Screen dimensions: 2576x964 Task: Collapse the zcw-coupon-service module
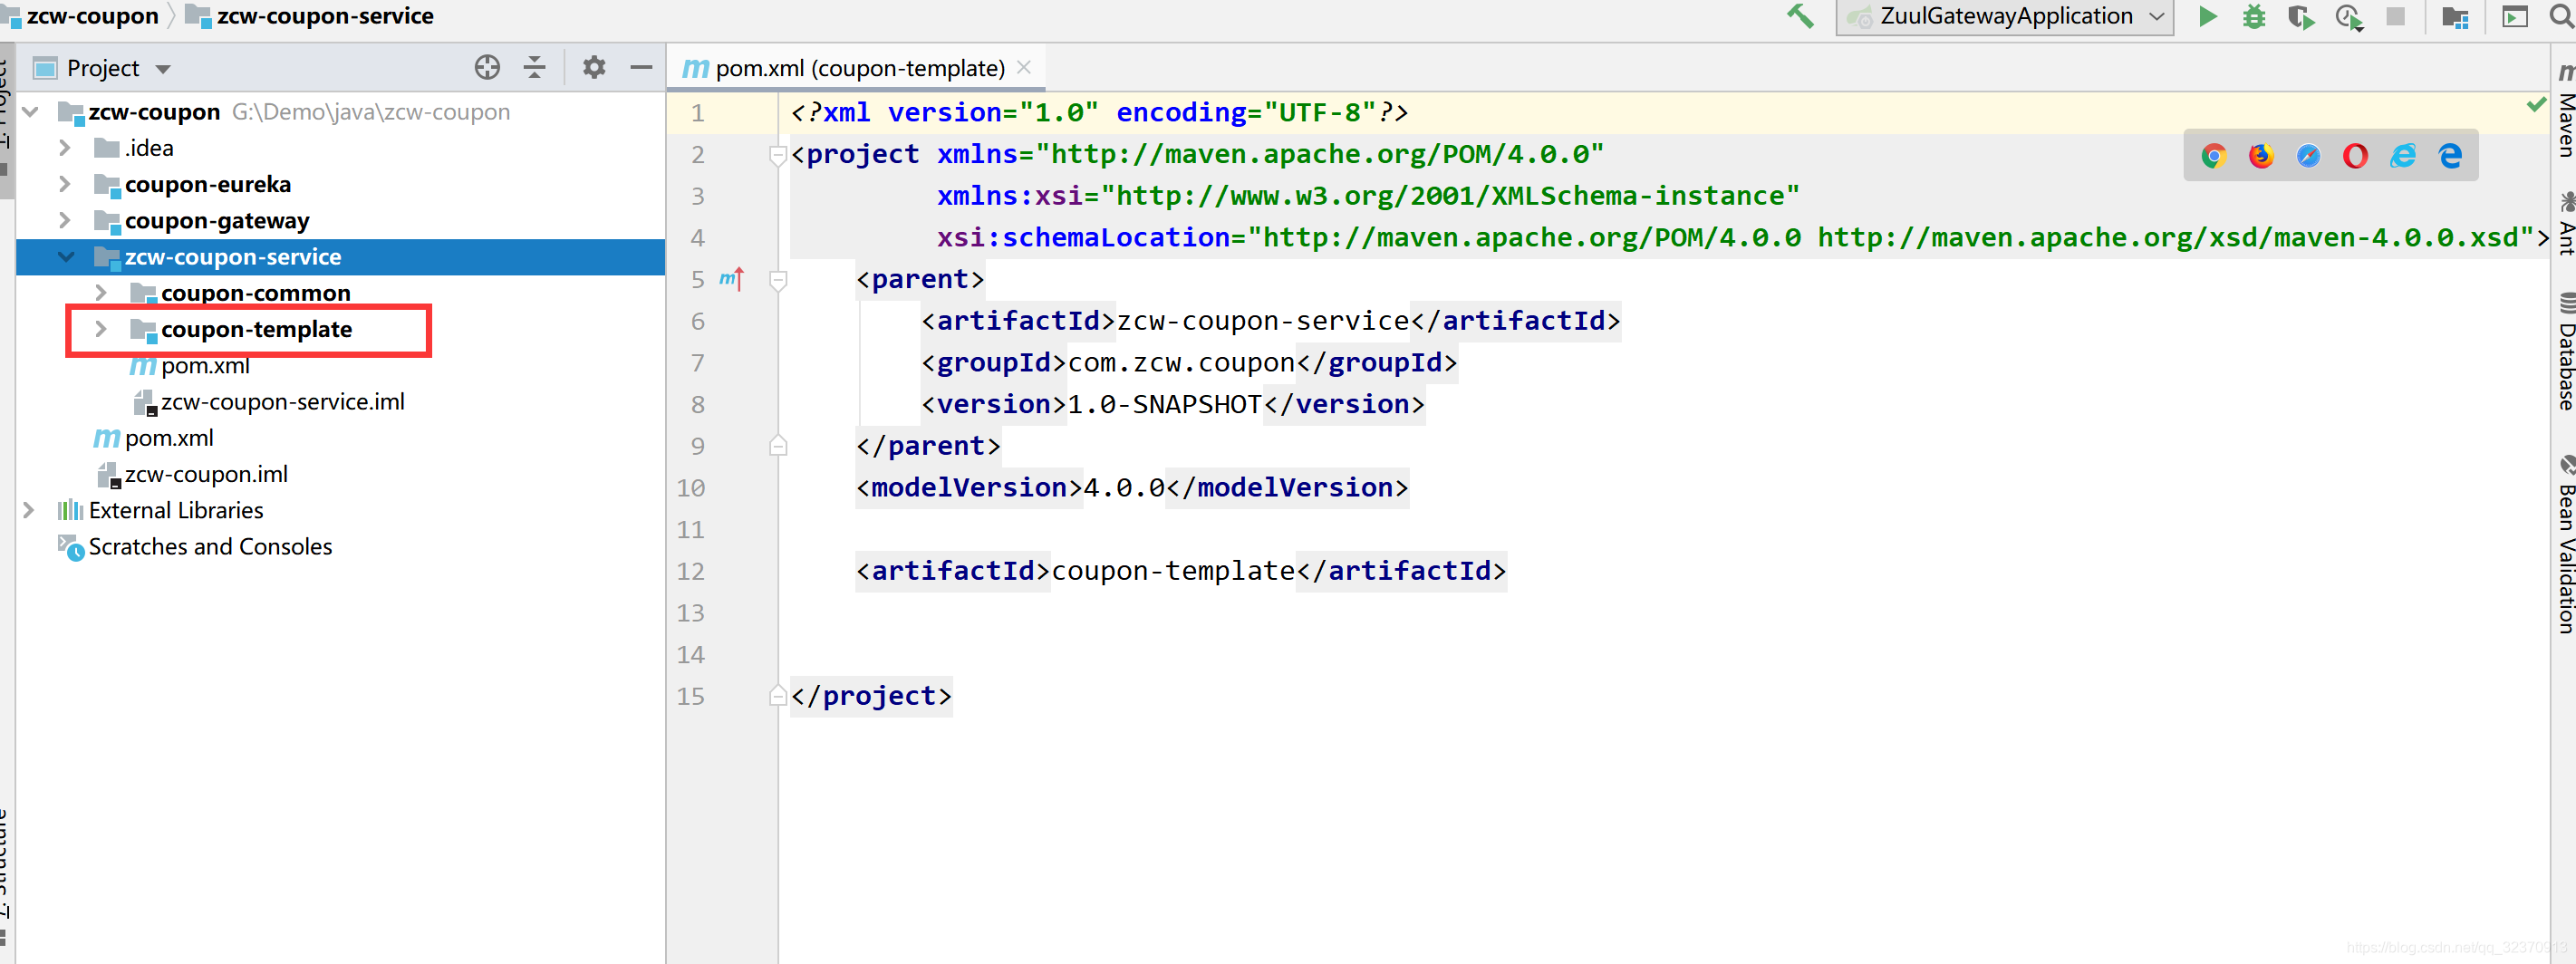pyautogui.click(x=66, y=256)
